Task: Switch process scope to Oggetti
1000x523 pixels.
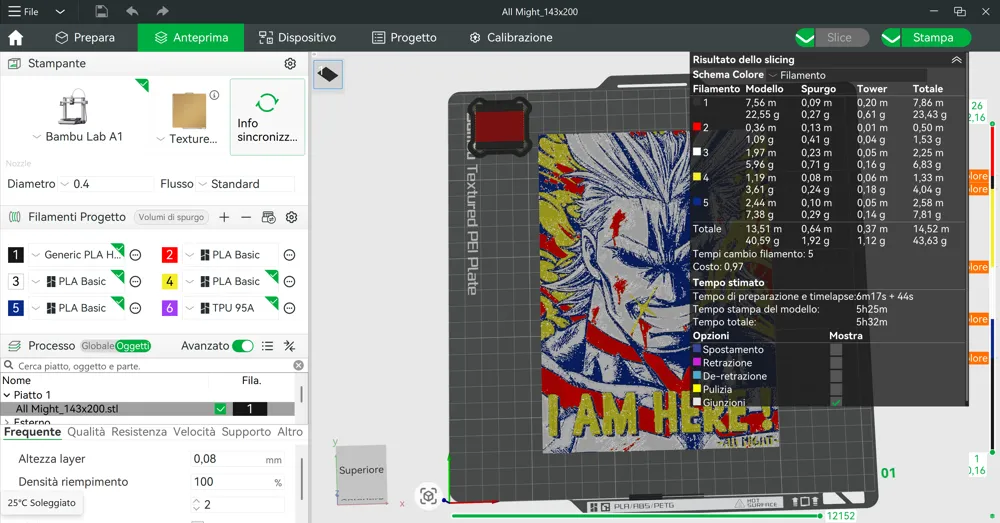Action: (x=133, y=346)
